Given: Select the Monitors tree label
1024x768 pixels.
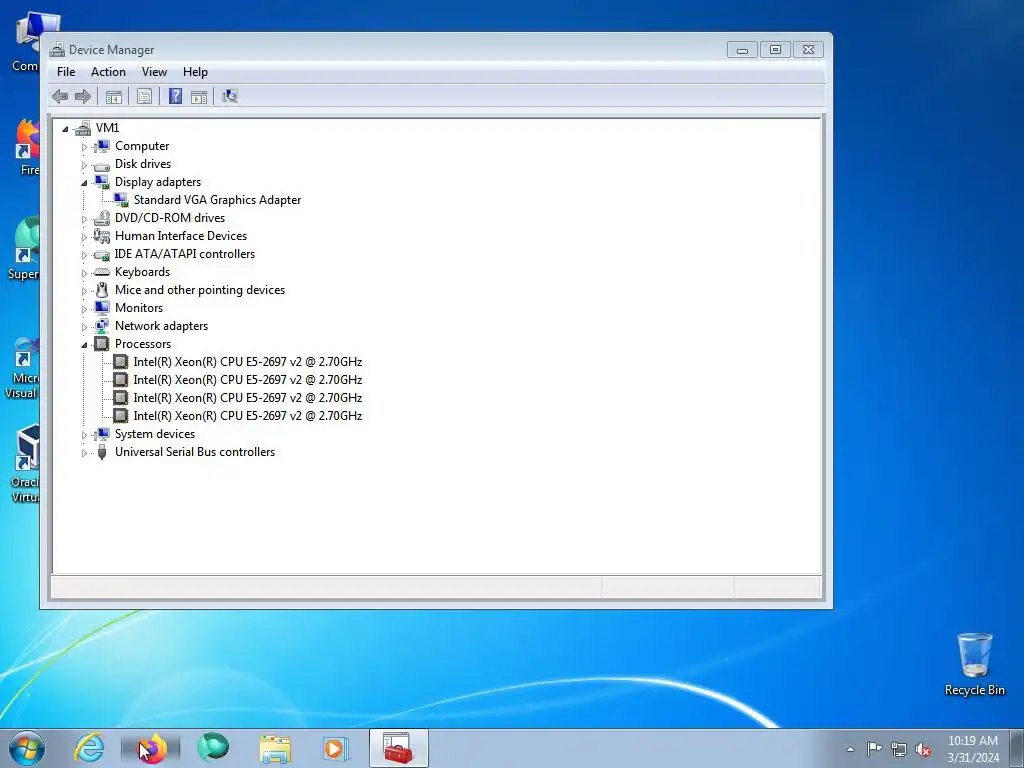Looking at the screenshot, I should (x=139, y=308).
